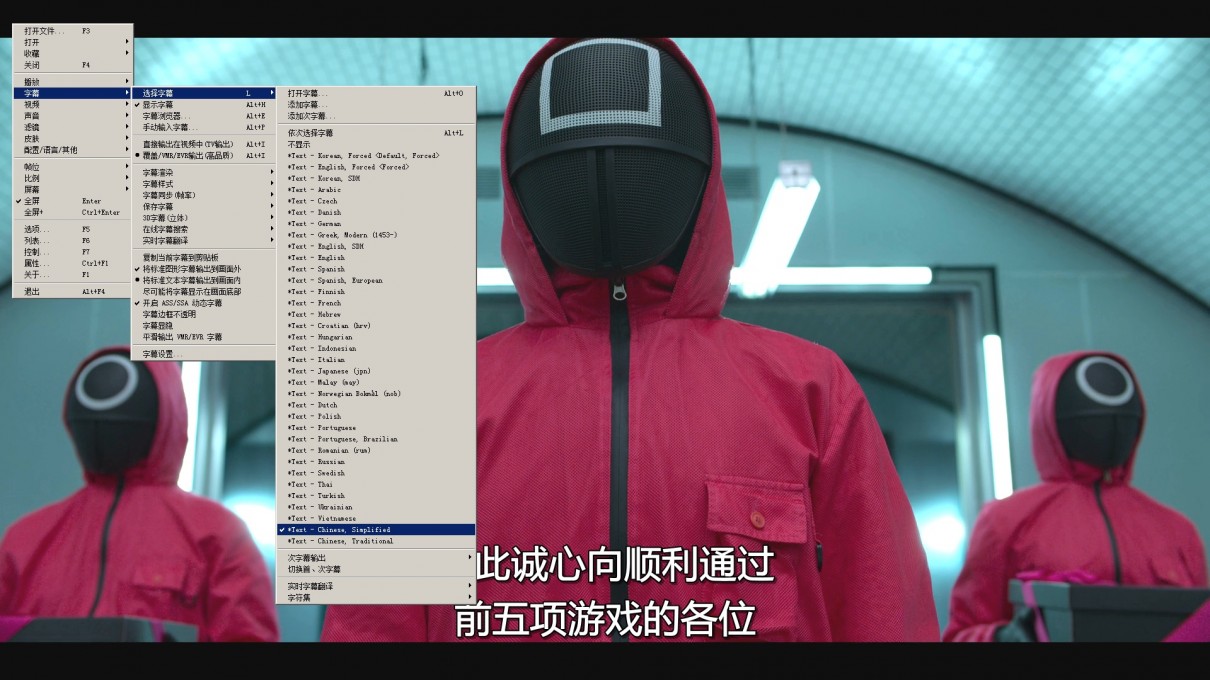Screen dimensions: 1210x680
Task: Click 添加次字幕... entry
Action: click(x=376, y=116)
